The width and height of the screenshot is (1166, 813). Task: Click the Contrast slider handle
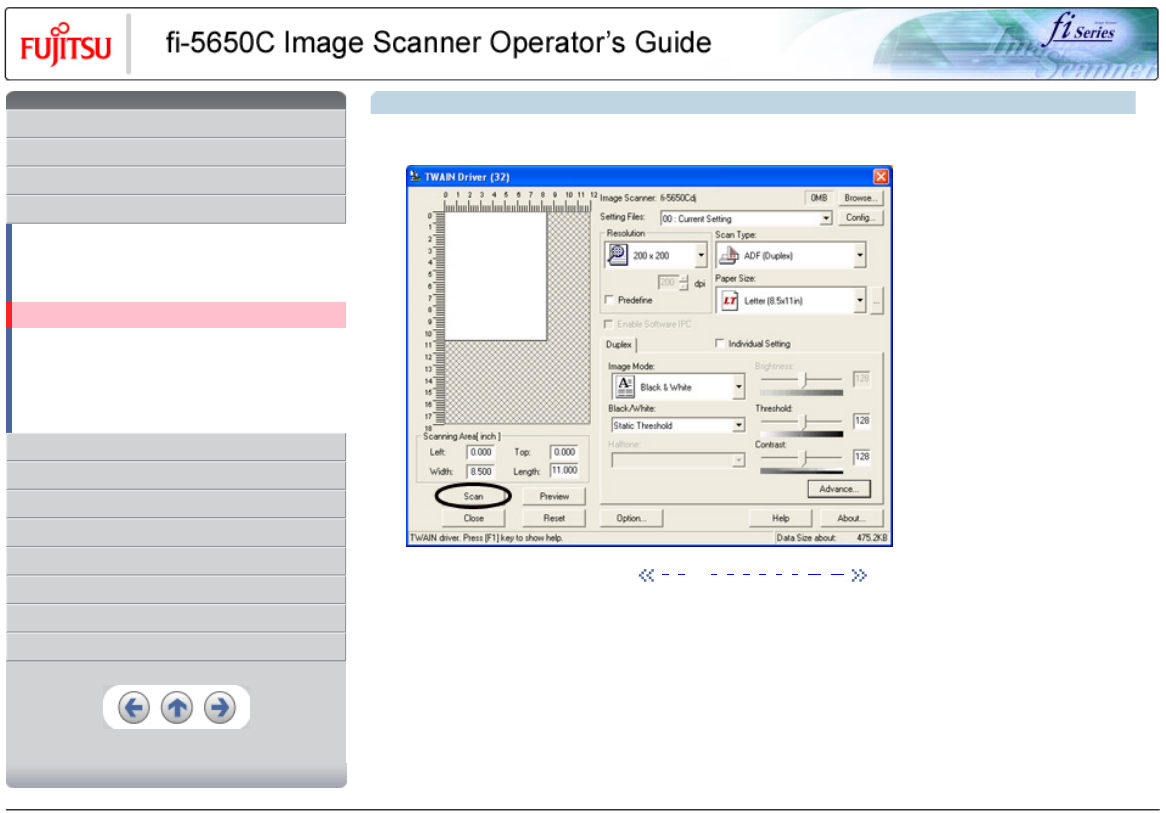(x=803, y=457)
